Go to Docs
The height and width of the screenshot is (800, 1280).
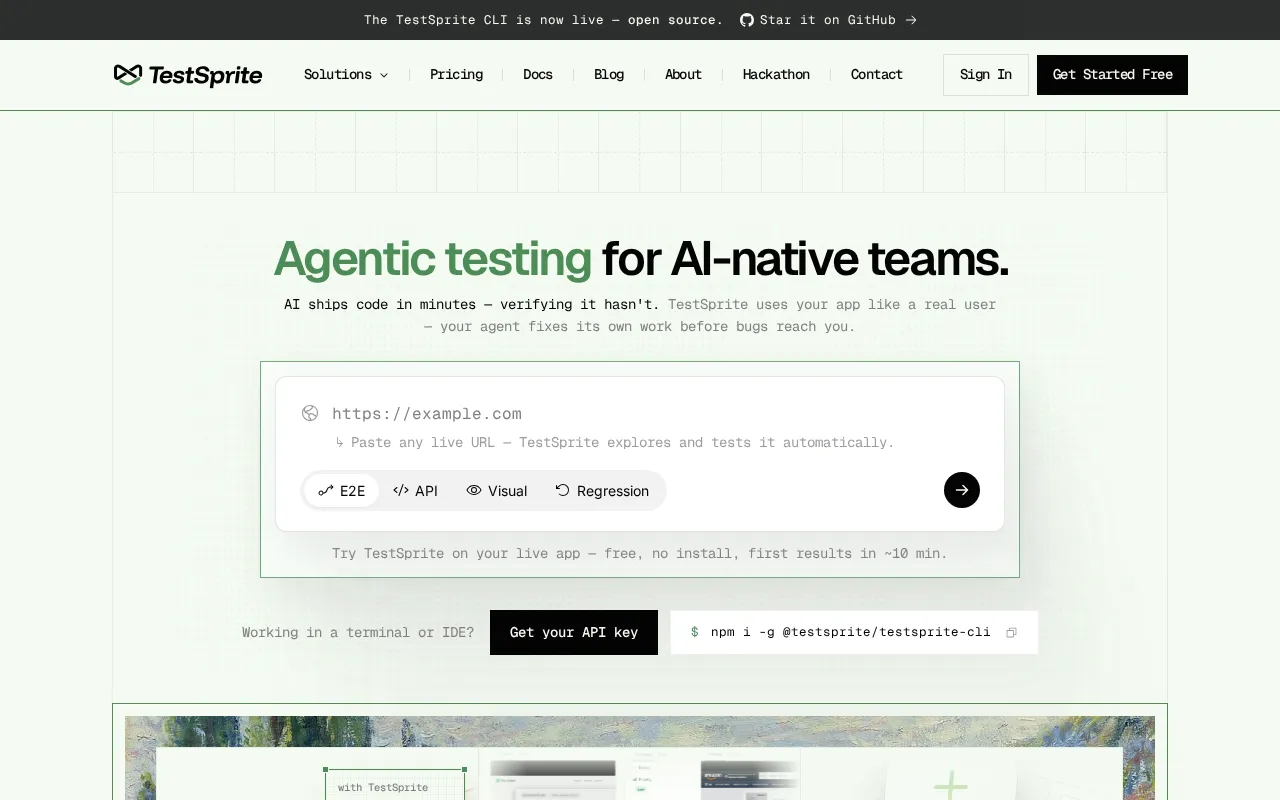point(538,75)
